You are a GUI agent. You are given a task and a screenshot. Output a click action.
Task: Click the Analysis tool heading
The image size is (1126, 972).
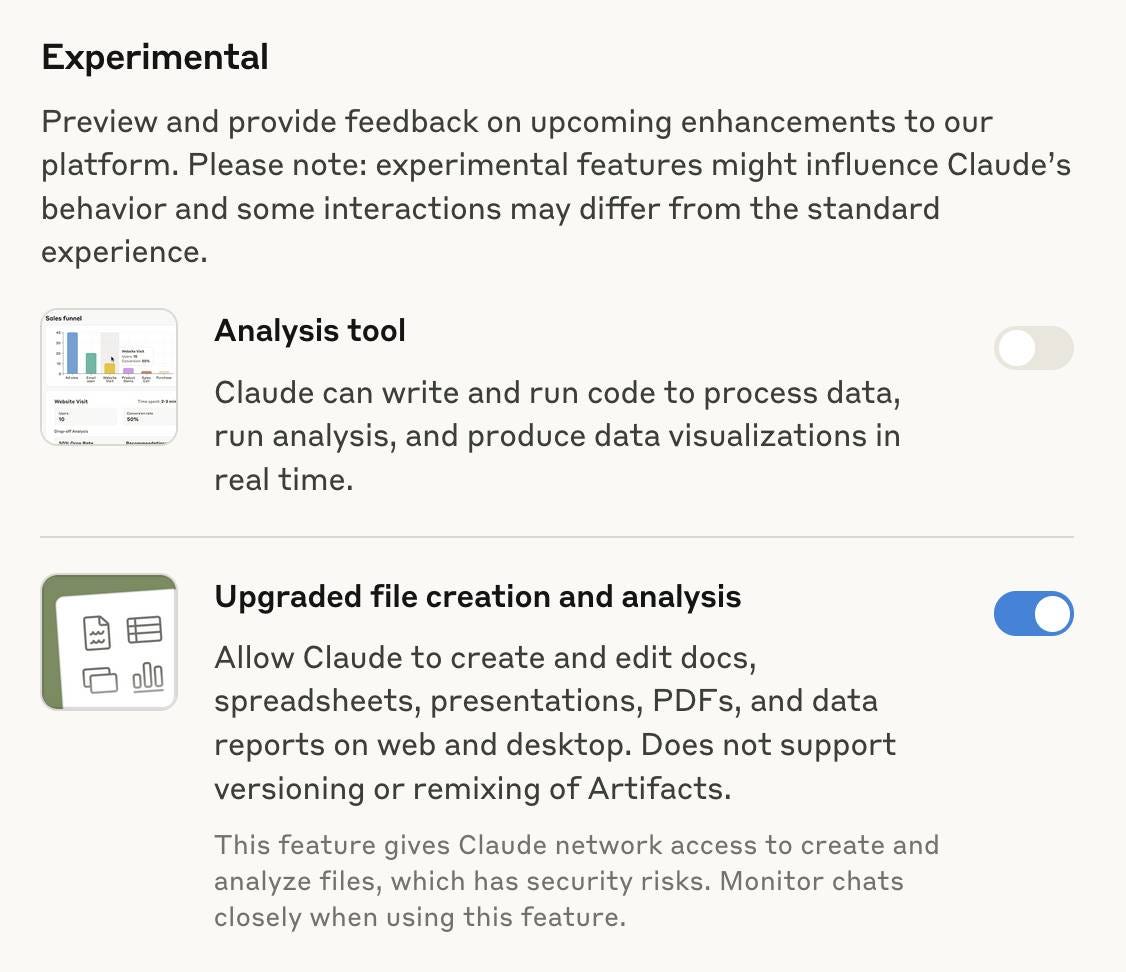310,330
